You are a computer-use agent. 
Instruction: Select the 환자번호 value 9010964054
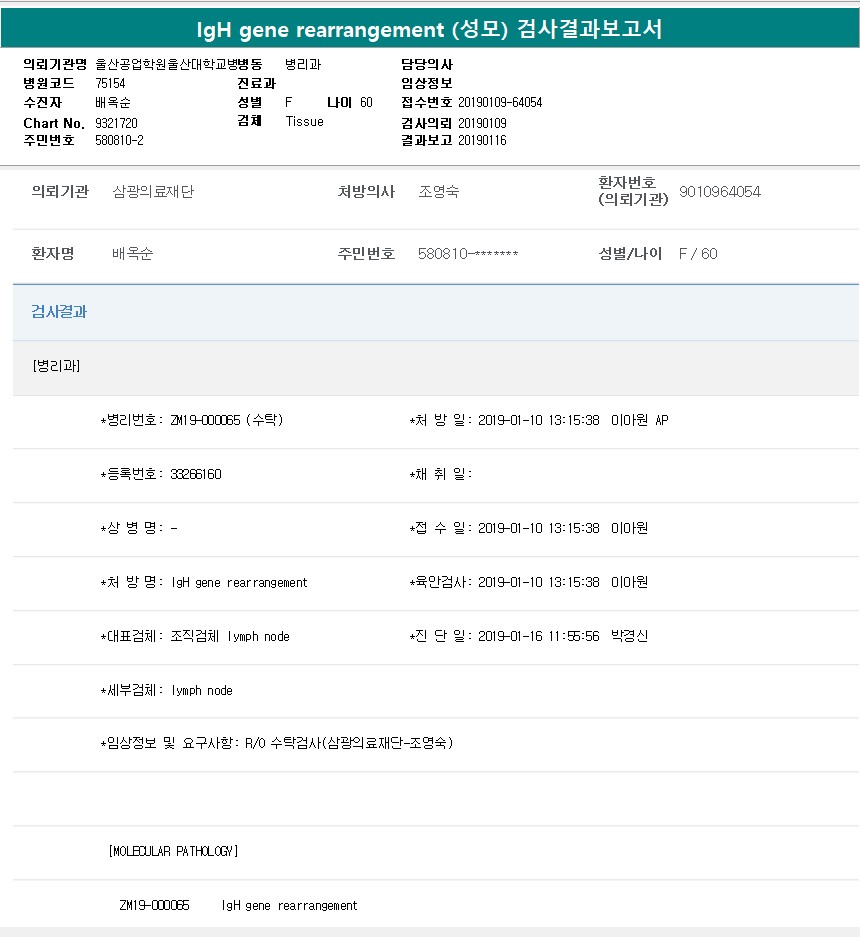click(x=719, y=192)
